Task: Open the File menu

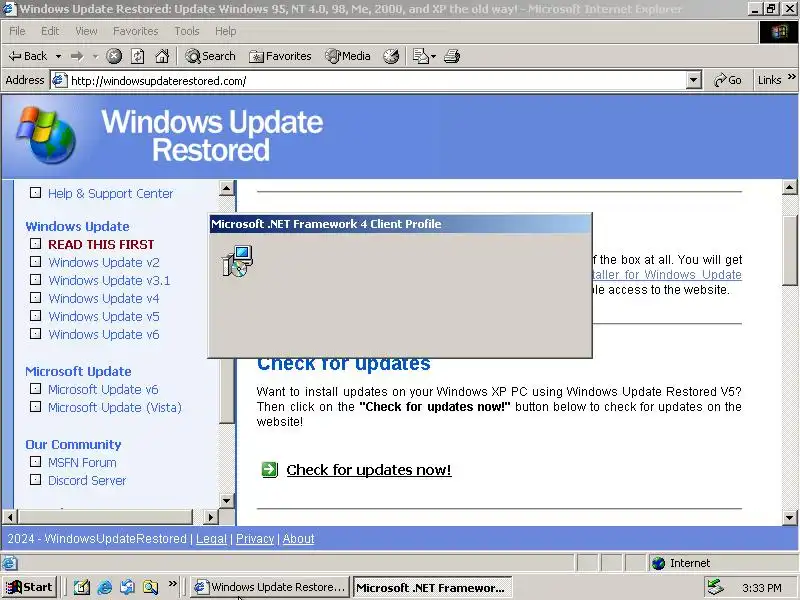Action: click(x=17, y=31)
